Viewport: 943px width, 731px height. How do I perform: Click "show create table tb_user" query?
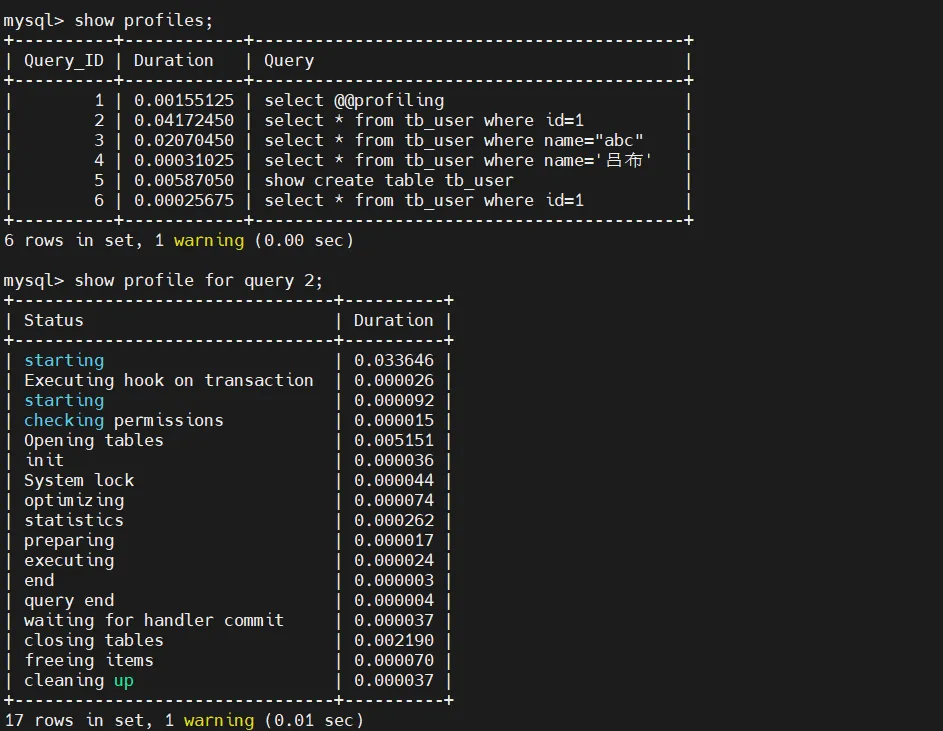(389, 180)
